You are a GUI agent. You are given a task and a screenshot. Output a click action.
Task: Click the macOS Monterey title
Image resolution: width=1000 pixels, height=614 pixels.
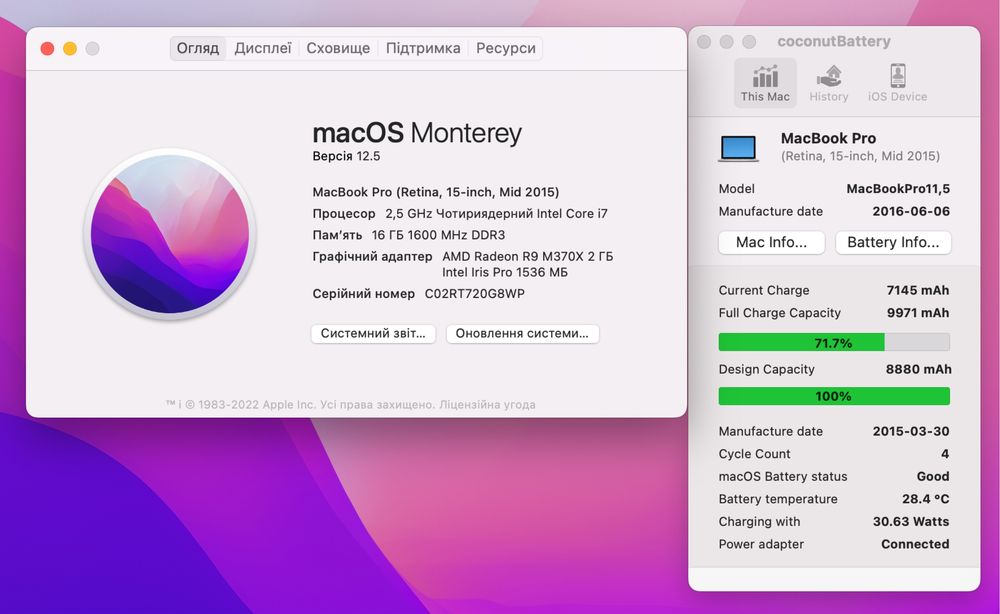point(417,133)
